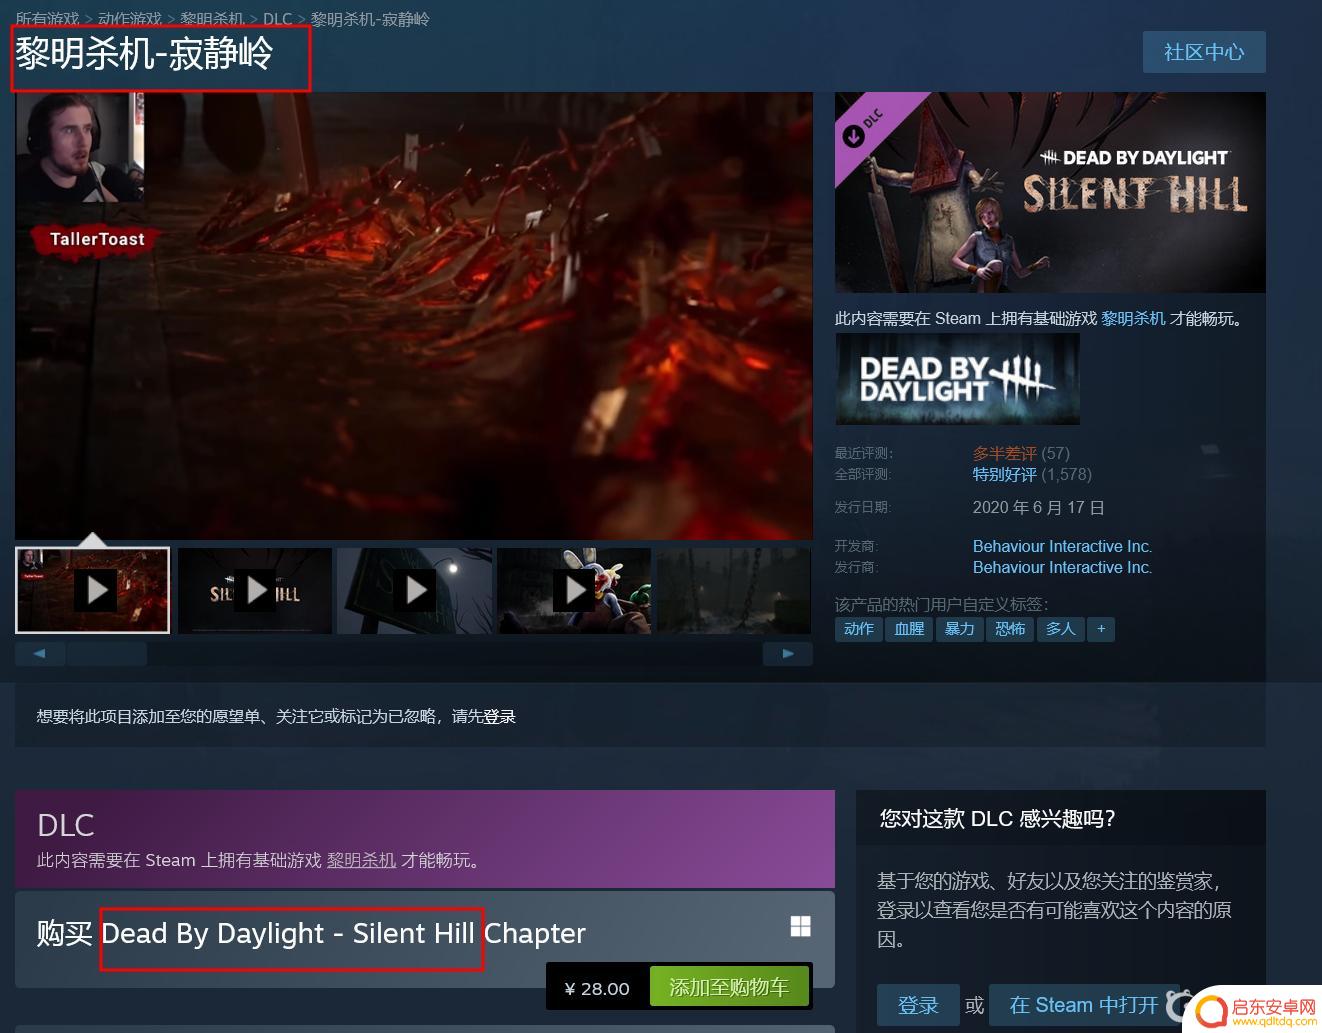Select the 血腥 tag
The width and height of the screenshot is (1322, 1033).
pyautogui.click(x=909, y=629)
